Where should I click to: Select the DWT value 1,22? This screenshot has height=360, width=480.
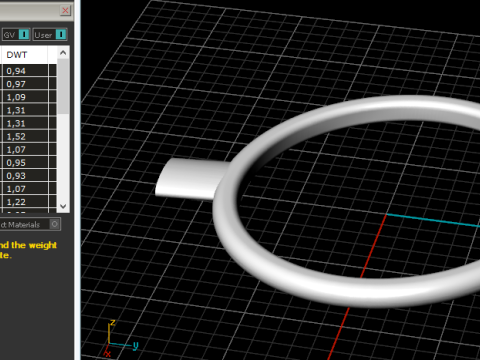click(x=25, y=202)
